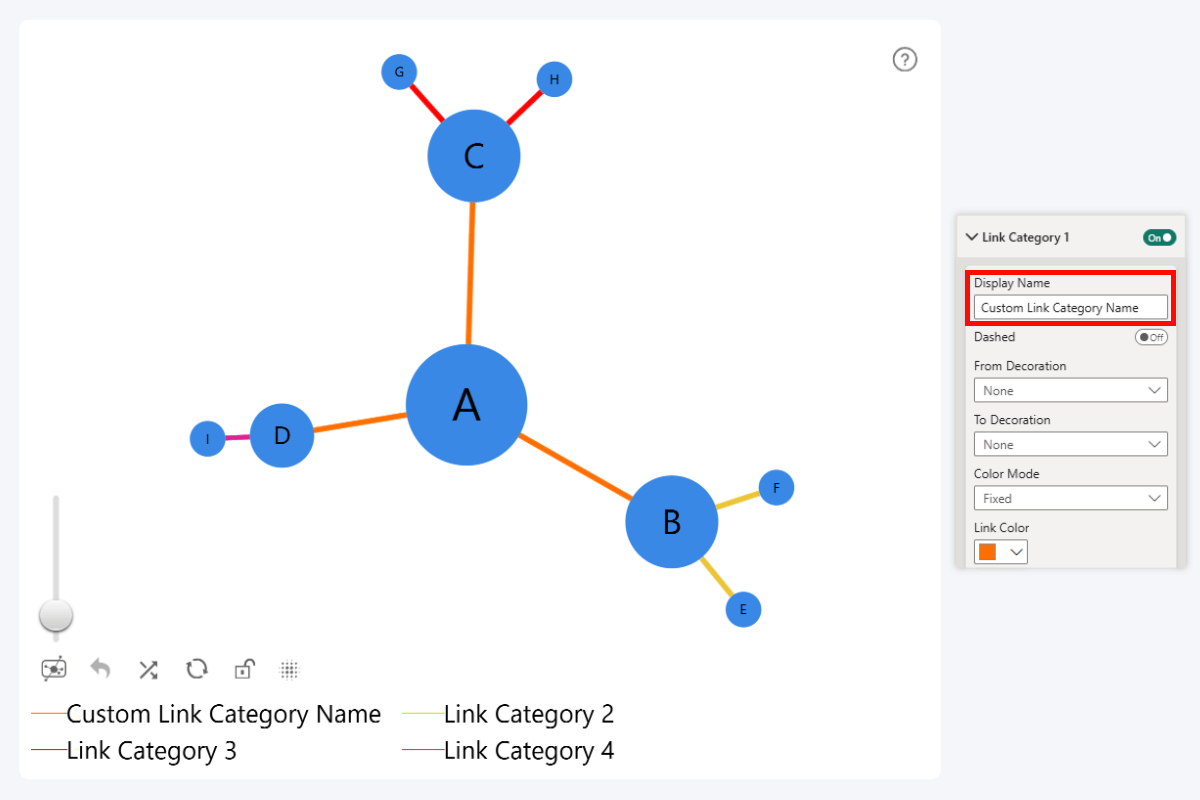Screen dimensions: 1200x800
Task: Click the fit graph to view icon
Action: pos(54,668)
